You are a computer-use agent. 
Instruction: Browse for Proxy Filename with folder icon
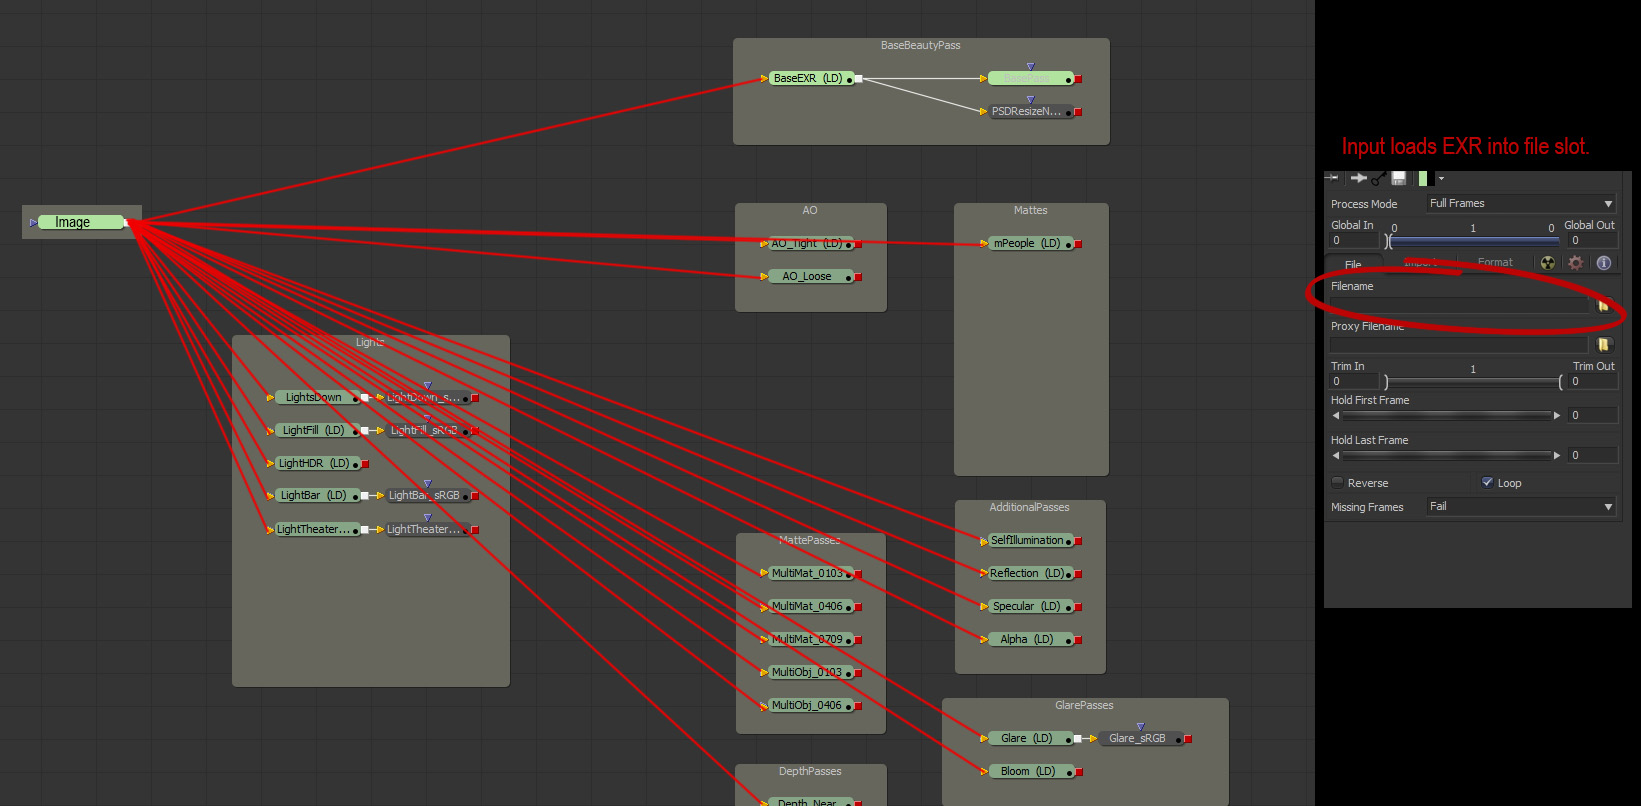coord(1605,344)
